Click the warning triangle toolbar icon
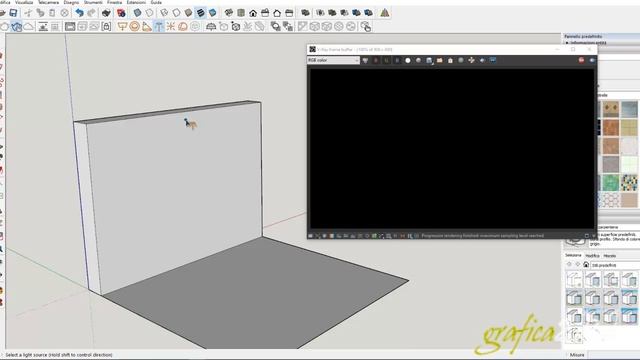The width and height of the screenshot is (640, 360). tap(384, 13)
